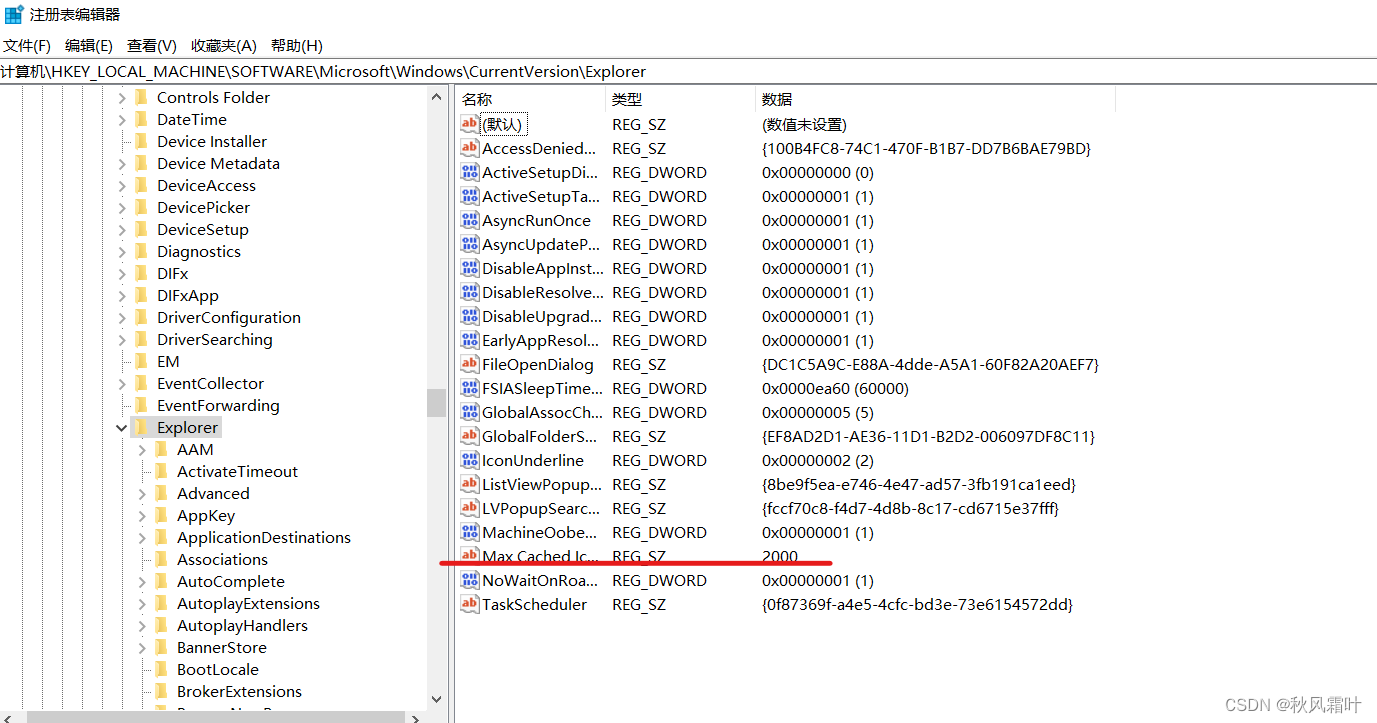Click the FileOpenDialog string value icon
Screen dimensions: 1377x723
[x=469, y=364]
